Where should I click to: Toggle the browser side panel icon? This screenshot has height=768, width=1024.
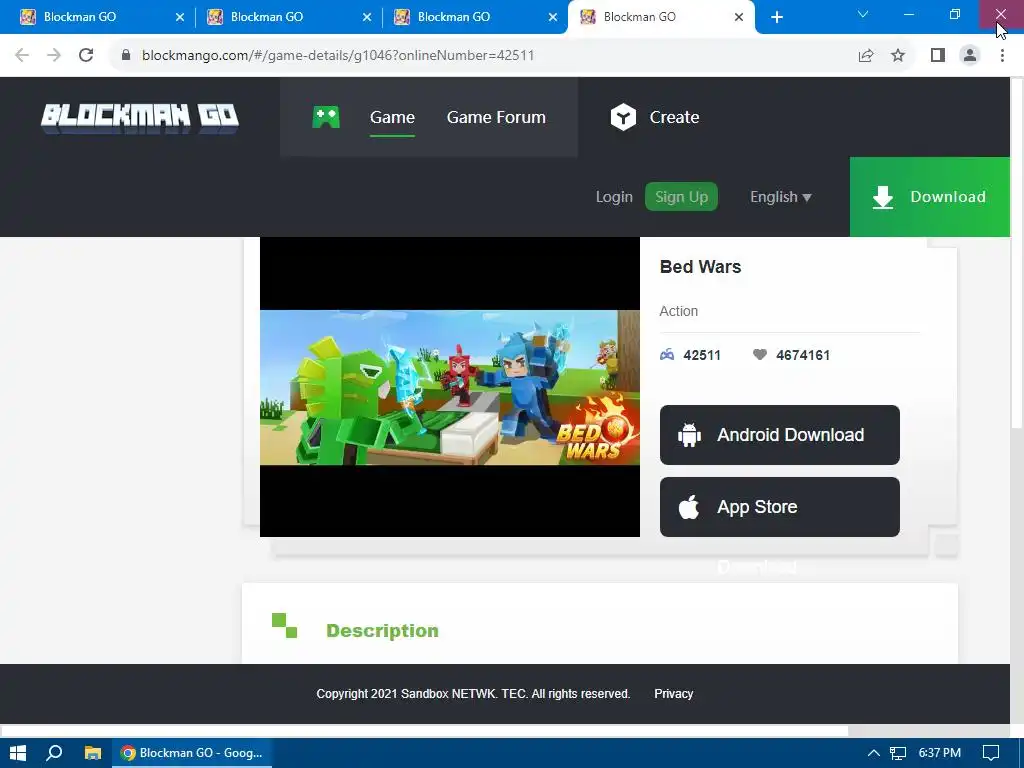click(x=938, y=55)
